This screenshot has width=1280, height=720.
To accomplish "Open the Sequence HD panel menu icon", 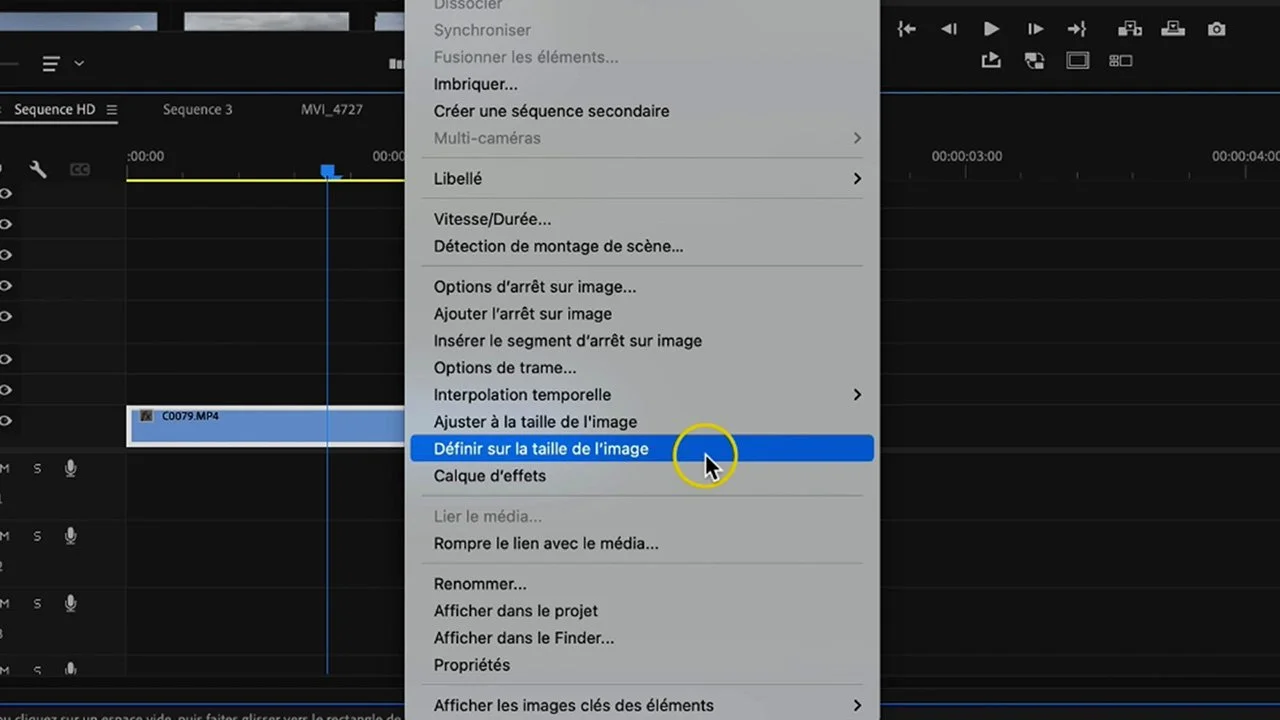I will pyautogui.click(x=112, y=110).
